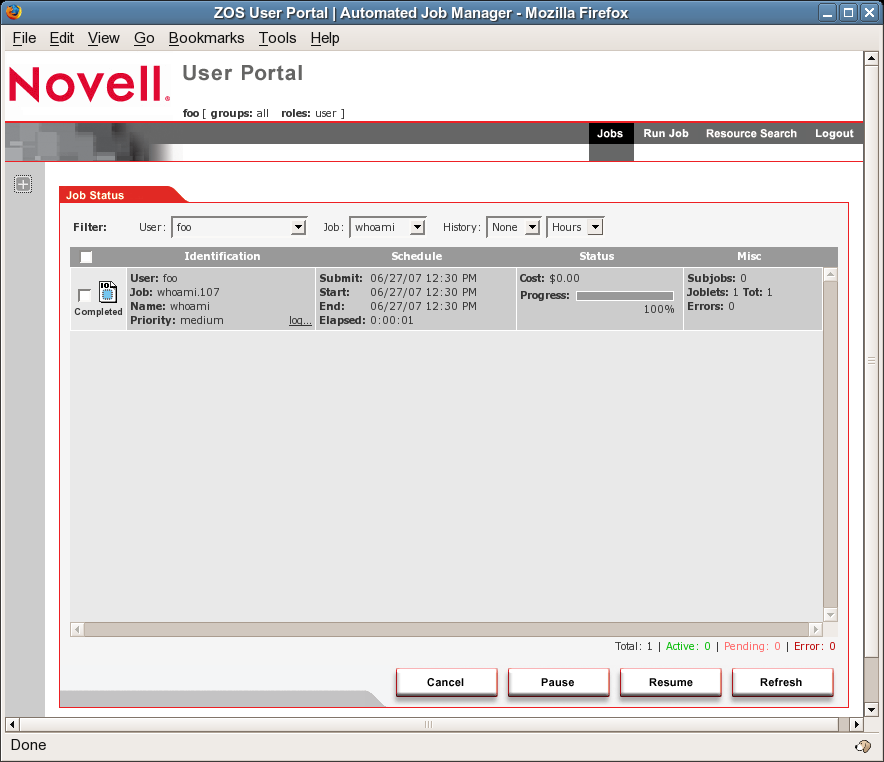This screenshot has height=762, width=884.
Task: Click the Identification column header
Action: tap(222, 256)
